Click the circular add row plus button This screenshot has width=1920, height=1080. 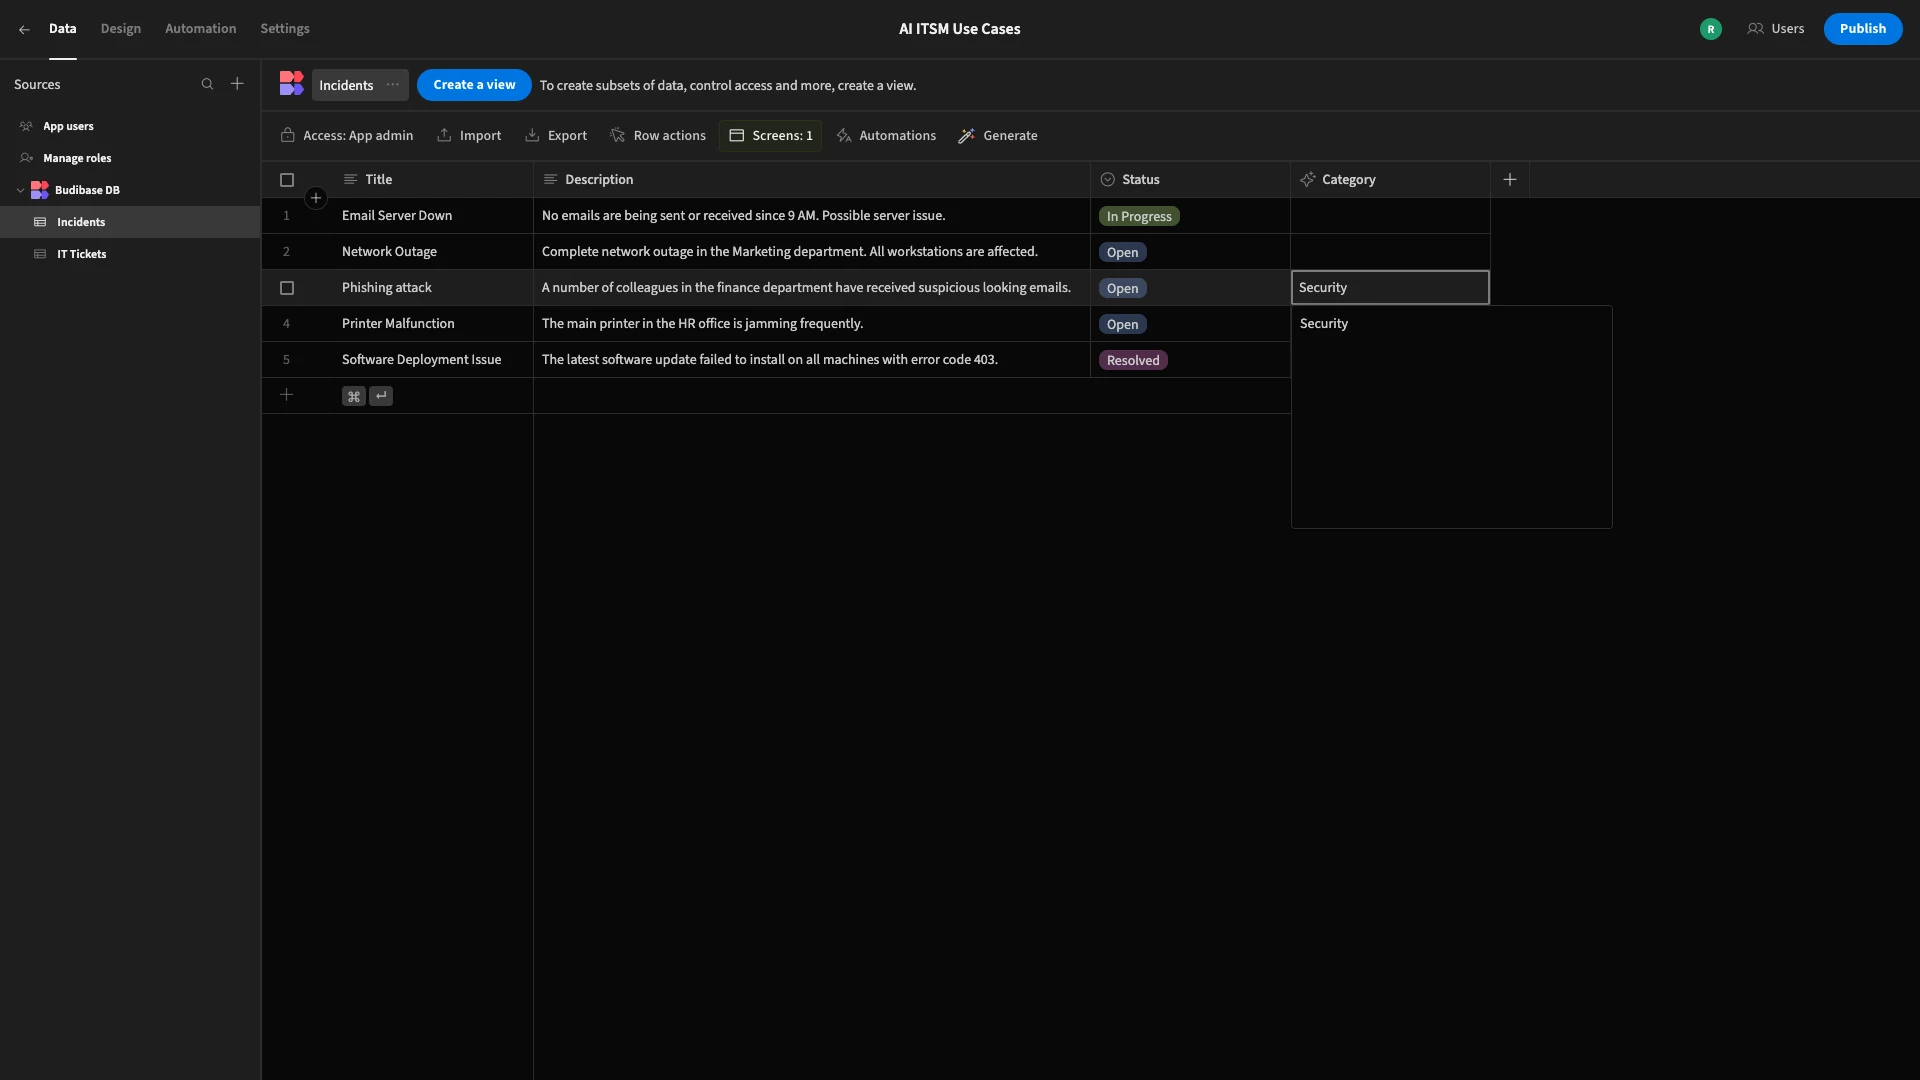[x=316, y=198]
